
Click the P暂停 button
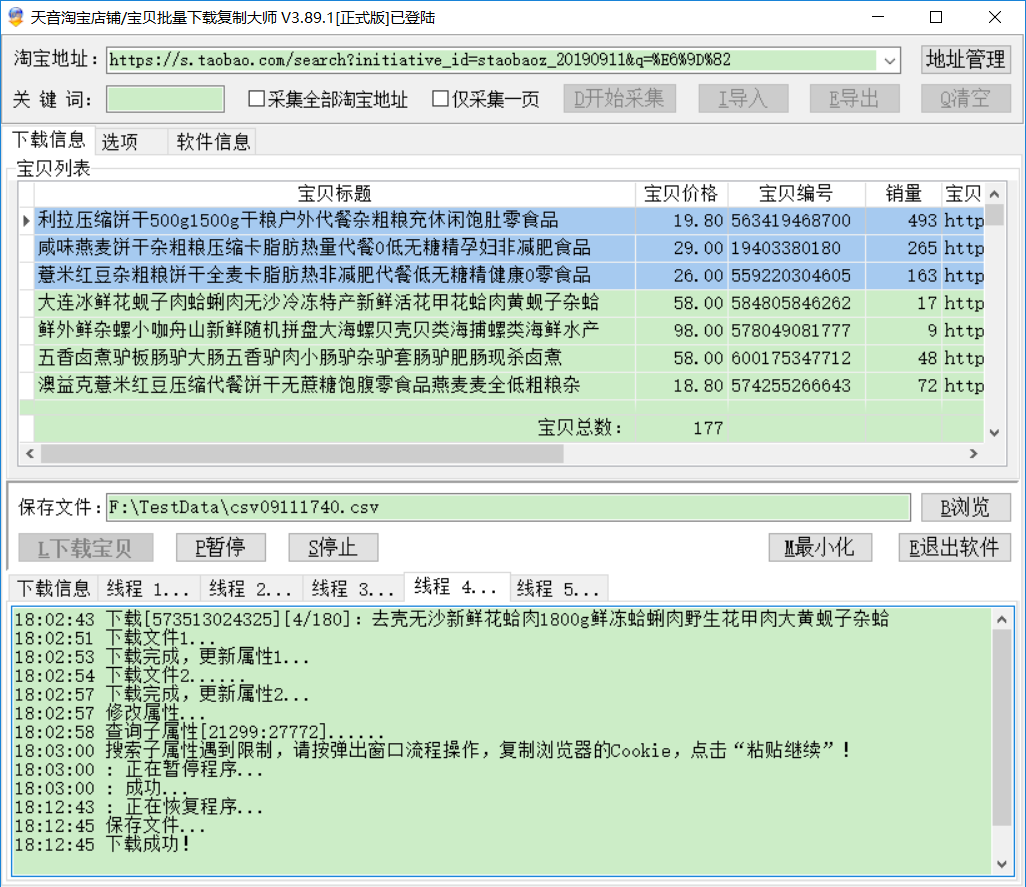(x=218, y=547)
